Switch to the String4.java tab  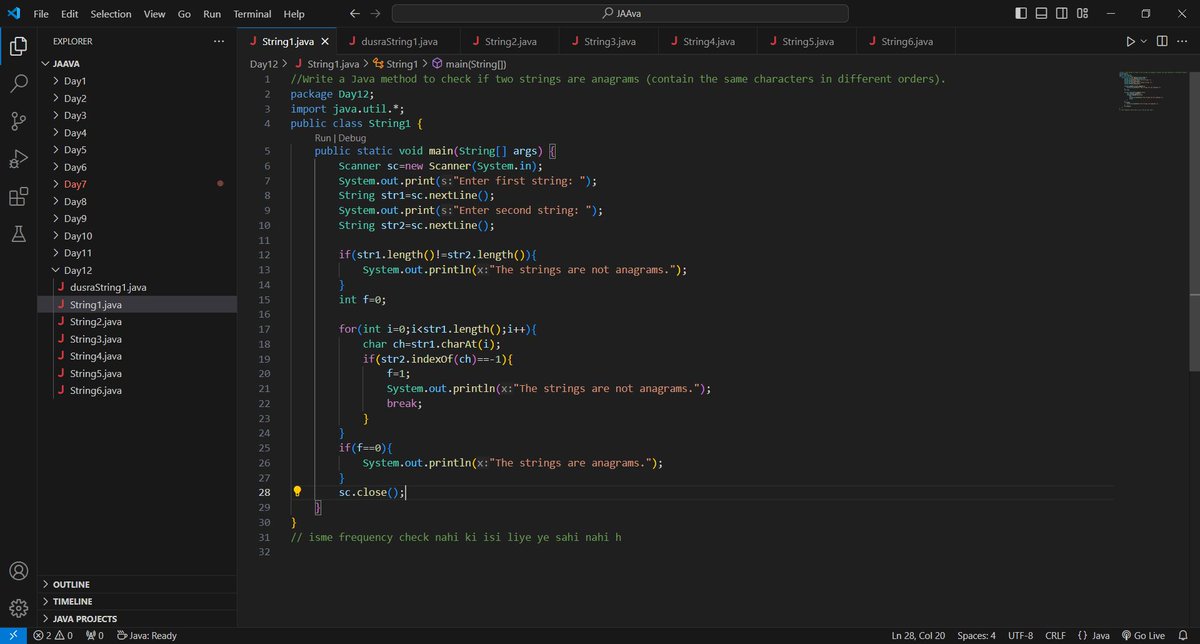tap(708, 41)
